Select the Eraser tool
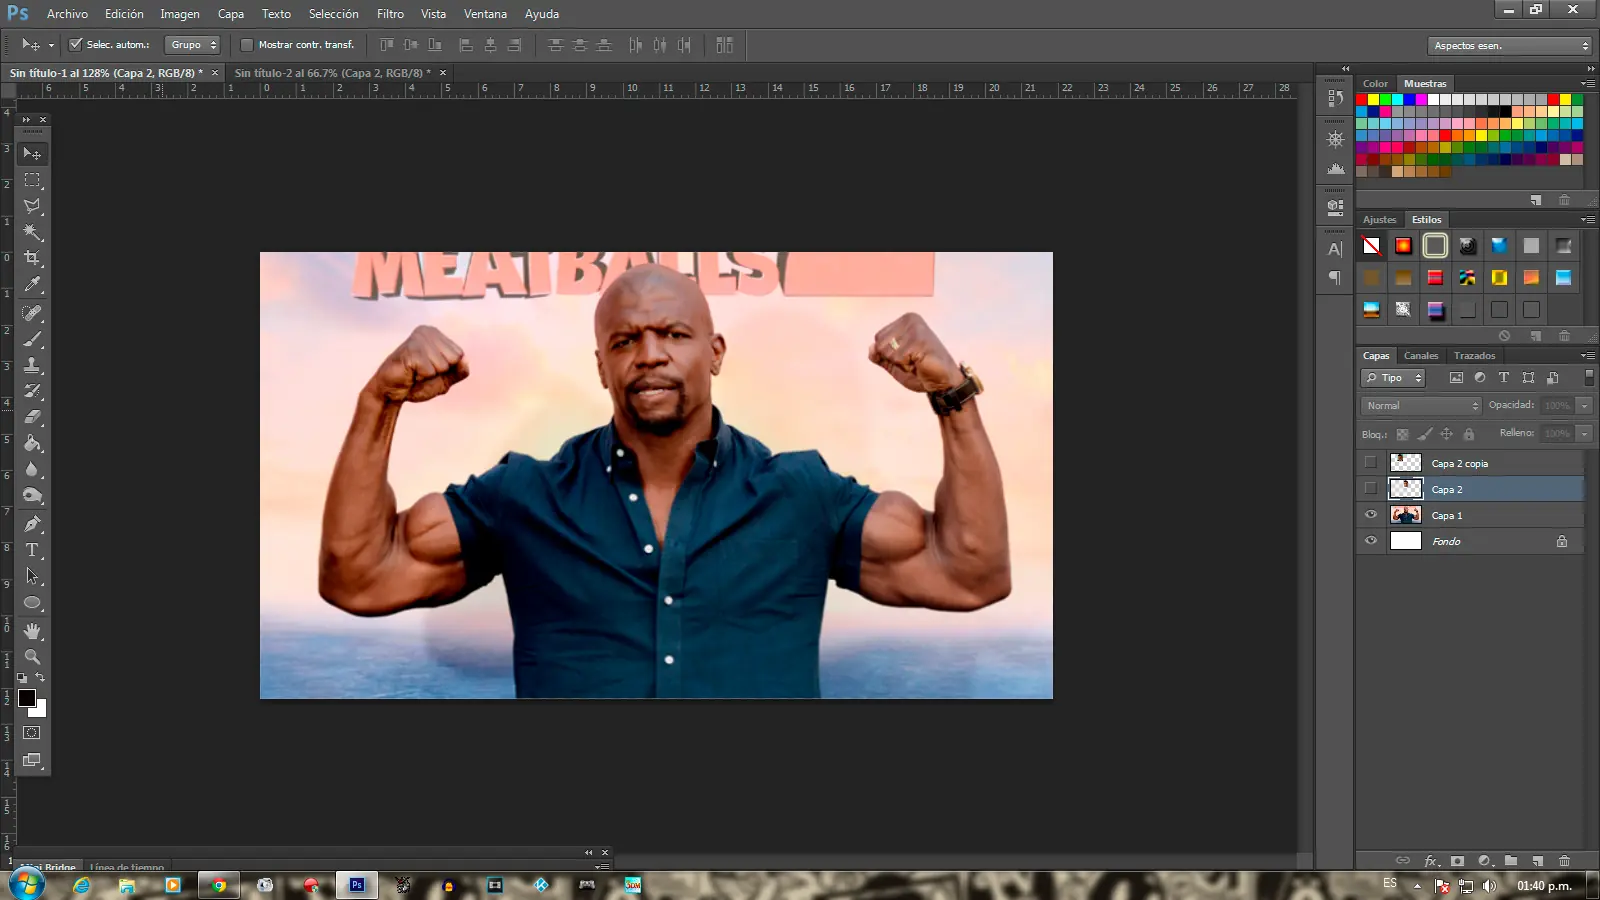1600x900 pixels. point(32,417)
